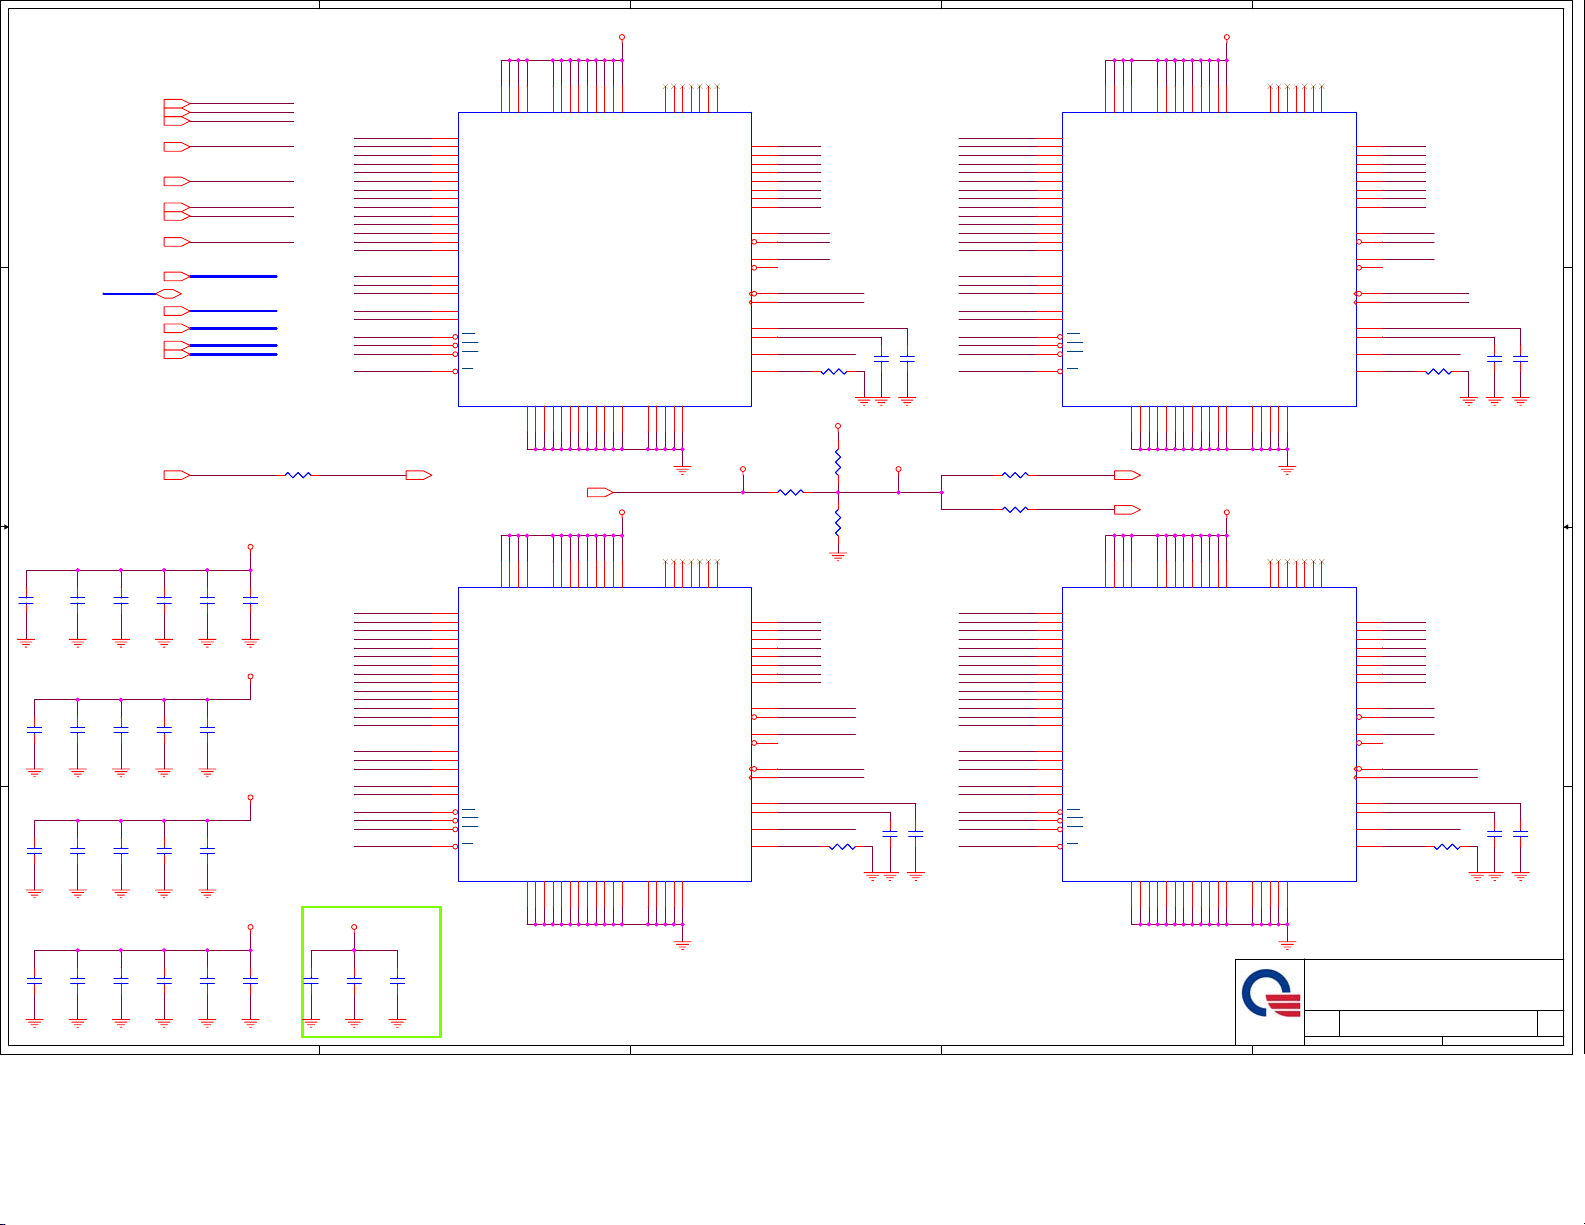Select the upper series resistor right of divider
This screenshot has width=1585, height=1225.
[1015, 475]
